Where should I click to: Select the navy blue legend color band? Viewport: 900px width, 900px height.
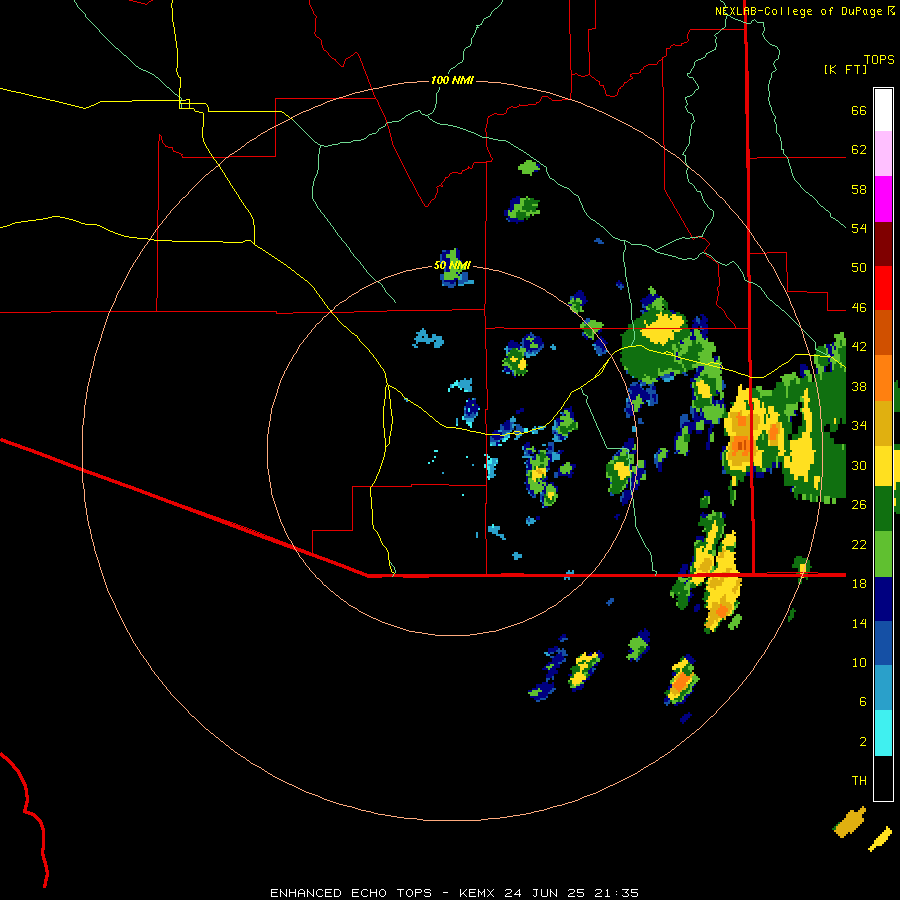883,599
